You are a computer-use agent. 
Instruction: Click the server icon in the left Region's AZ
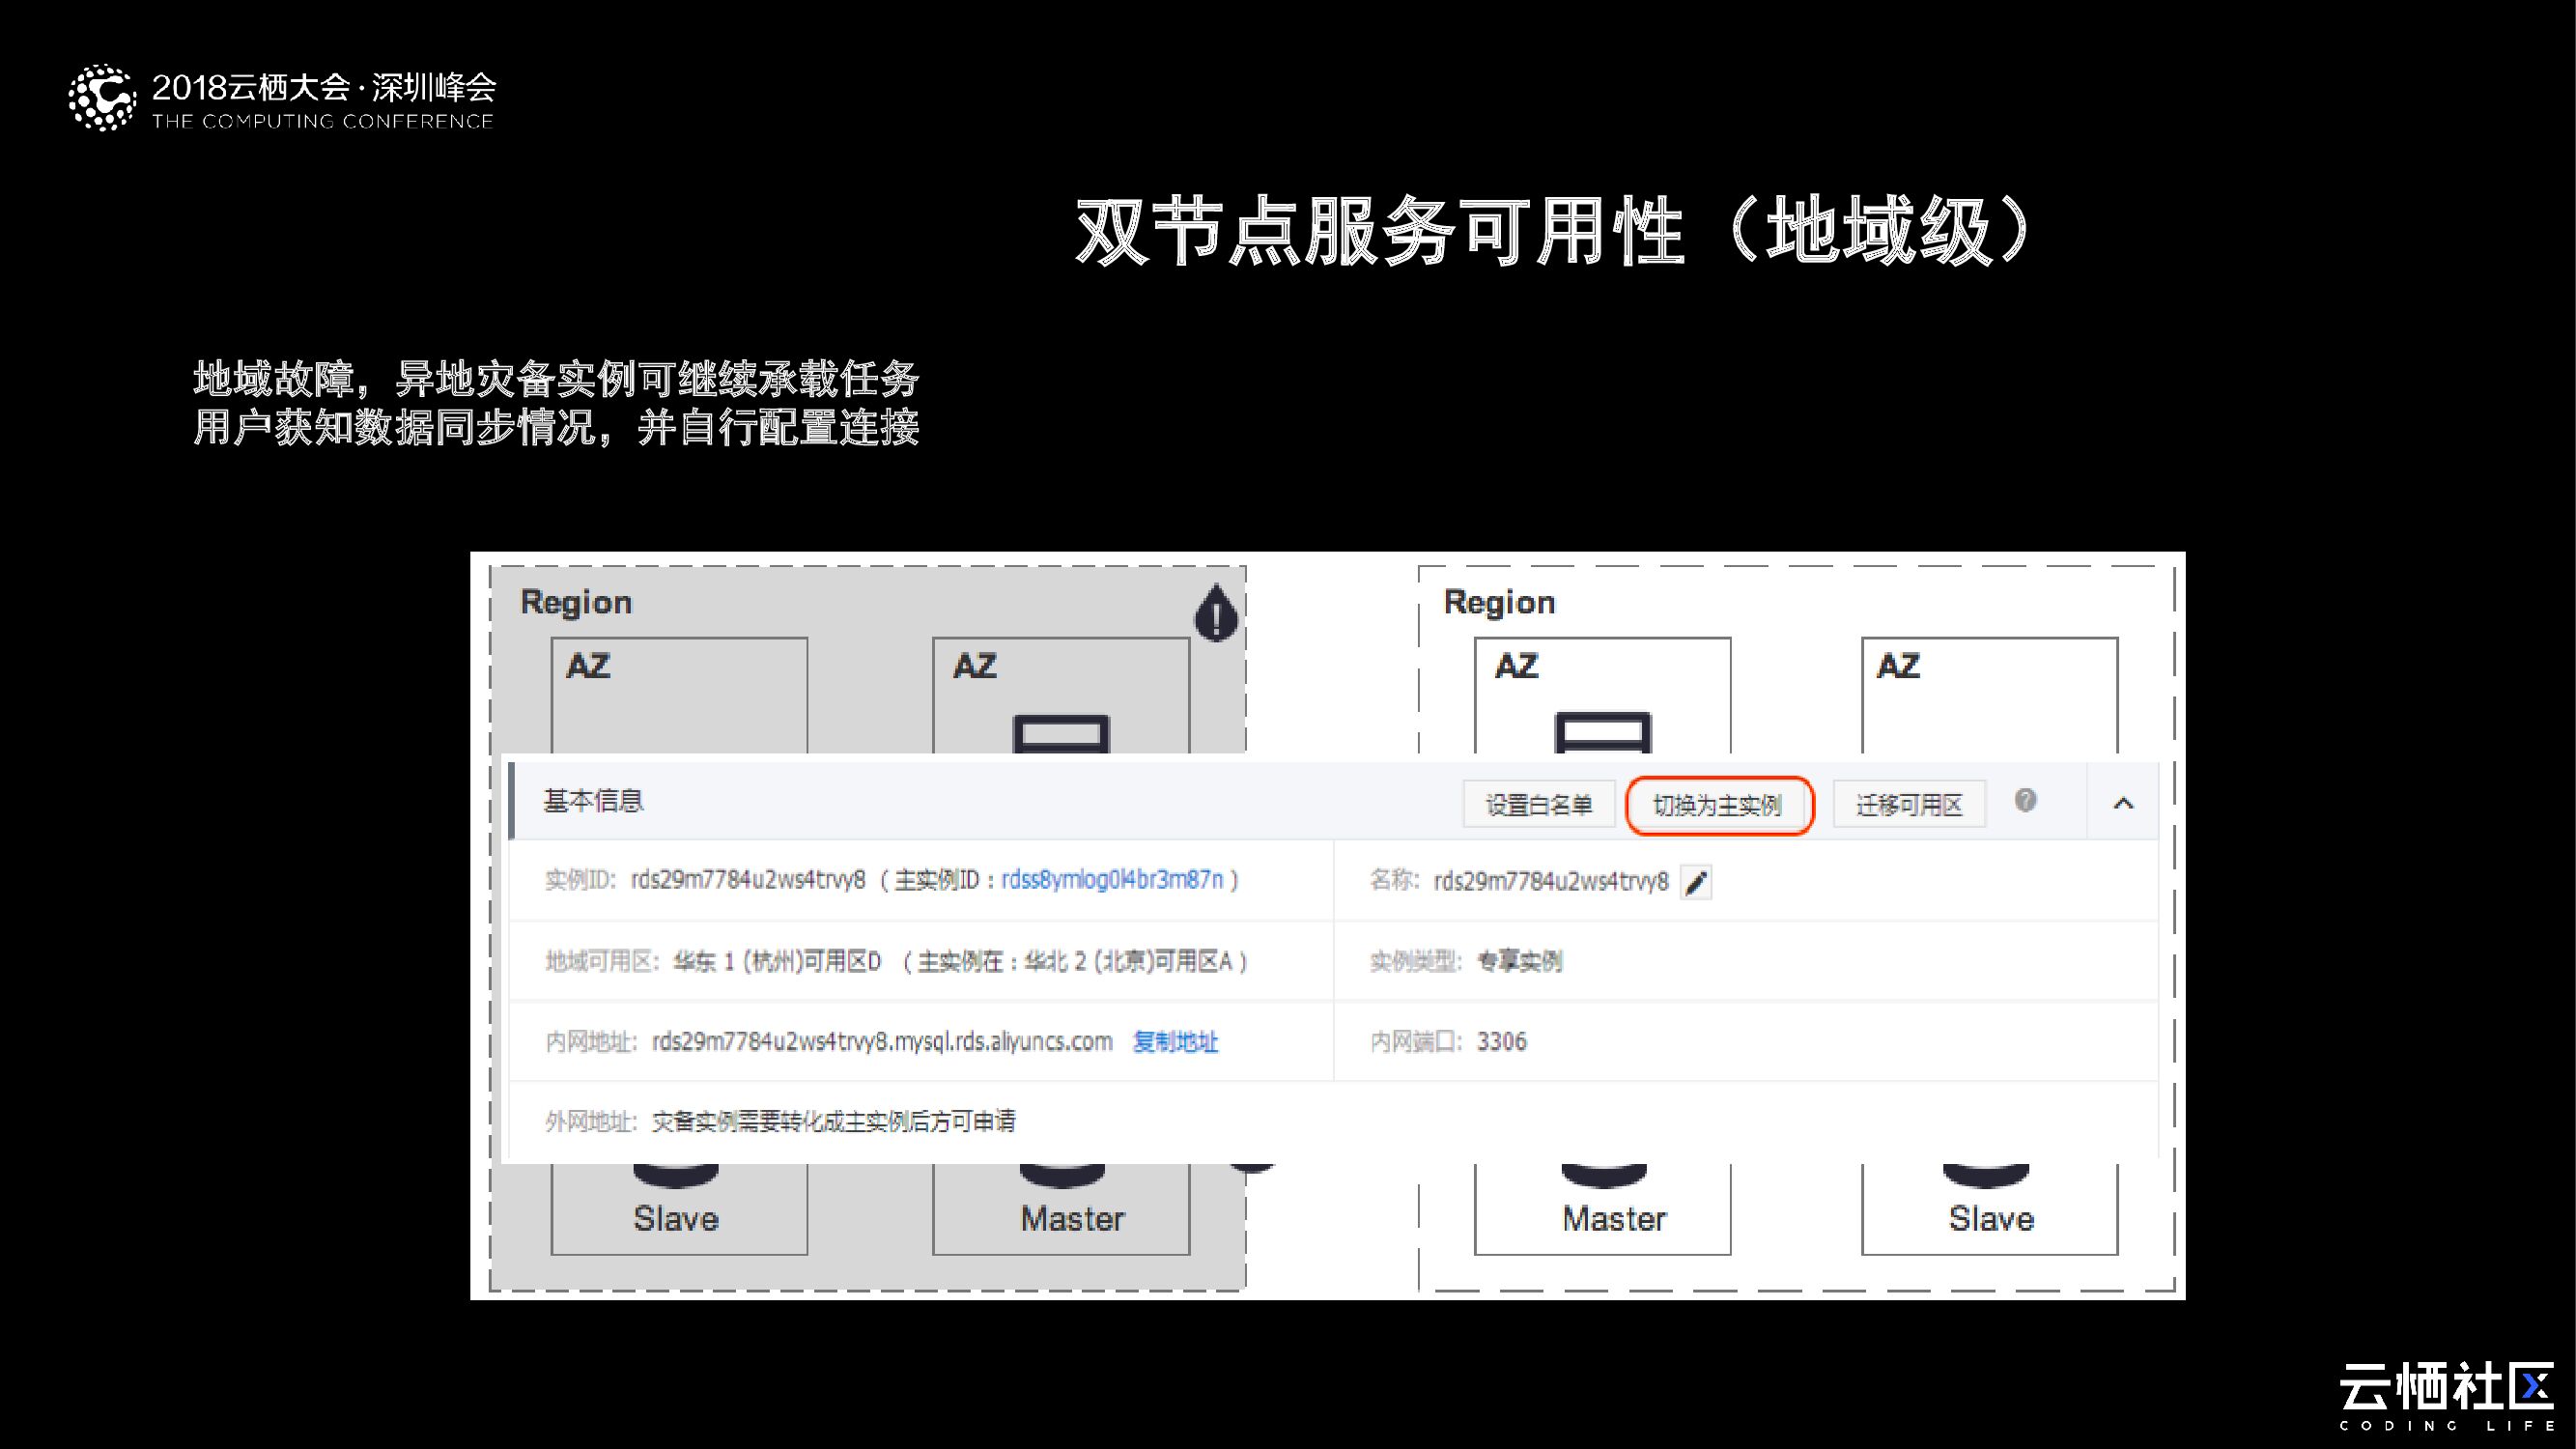[x=1061, y=733]
